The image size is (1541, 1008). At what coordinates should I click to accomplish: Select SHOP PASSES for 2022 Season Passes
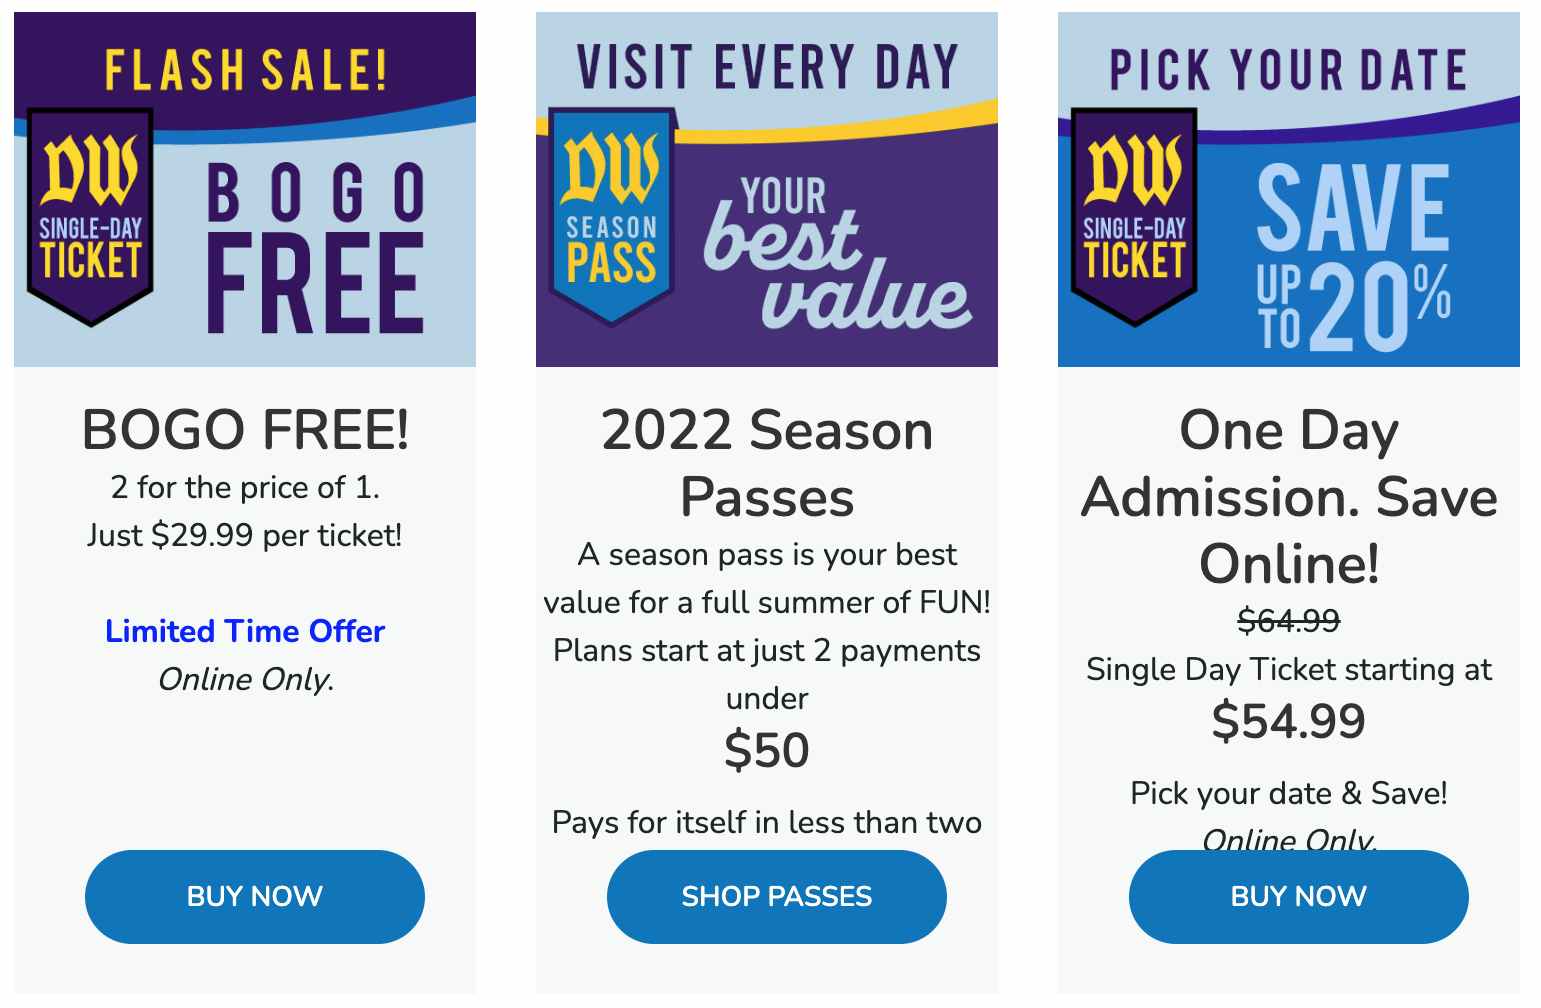click(x=776, y=897)
